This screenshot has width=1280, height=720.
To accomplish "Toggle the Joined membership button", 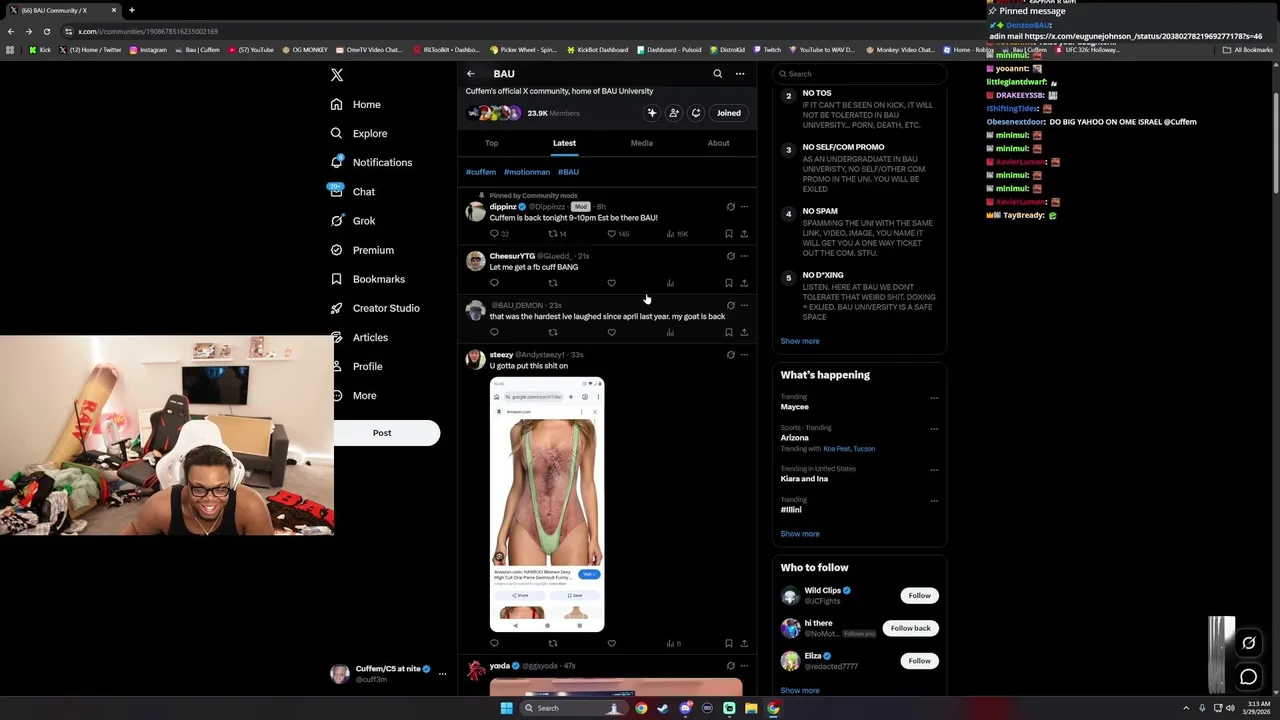I will pyautogui.click(x=728, y=113).
